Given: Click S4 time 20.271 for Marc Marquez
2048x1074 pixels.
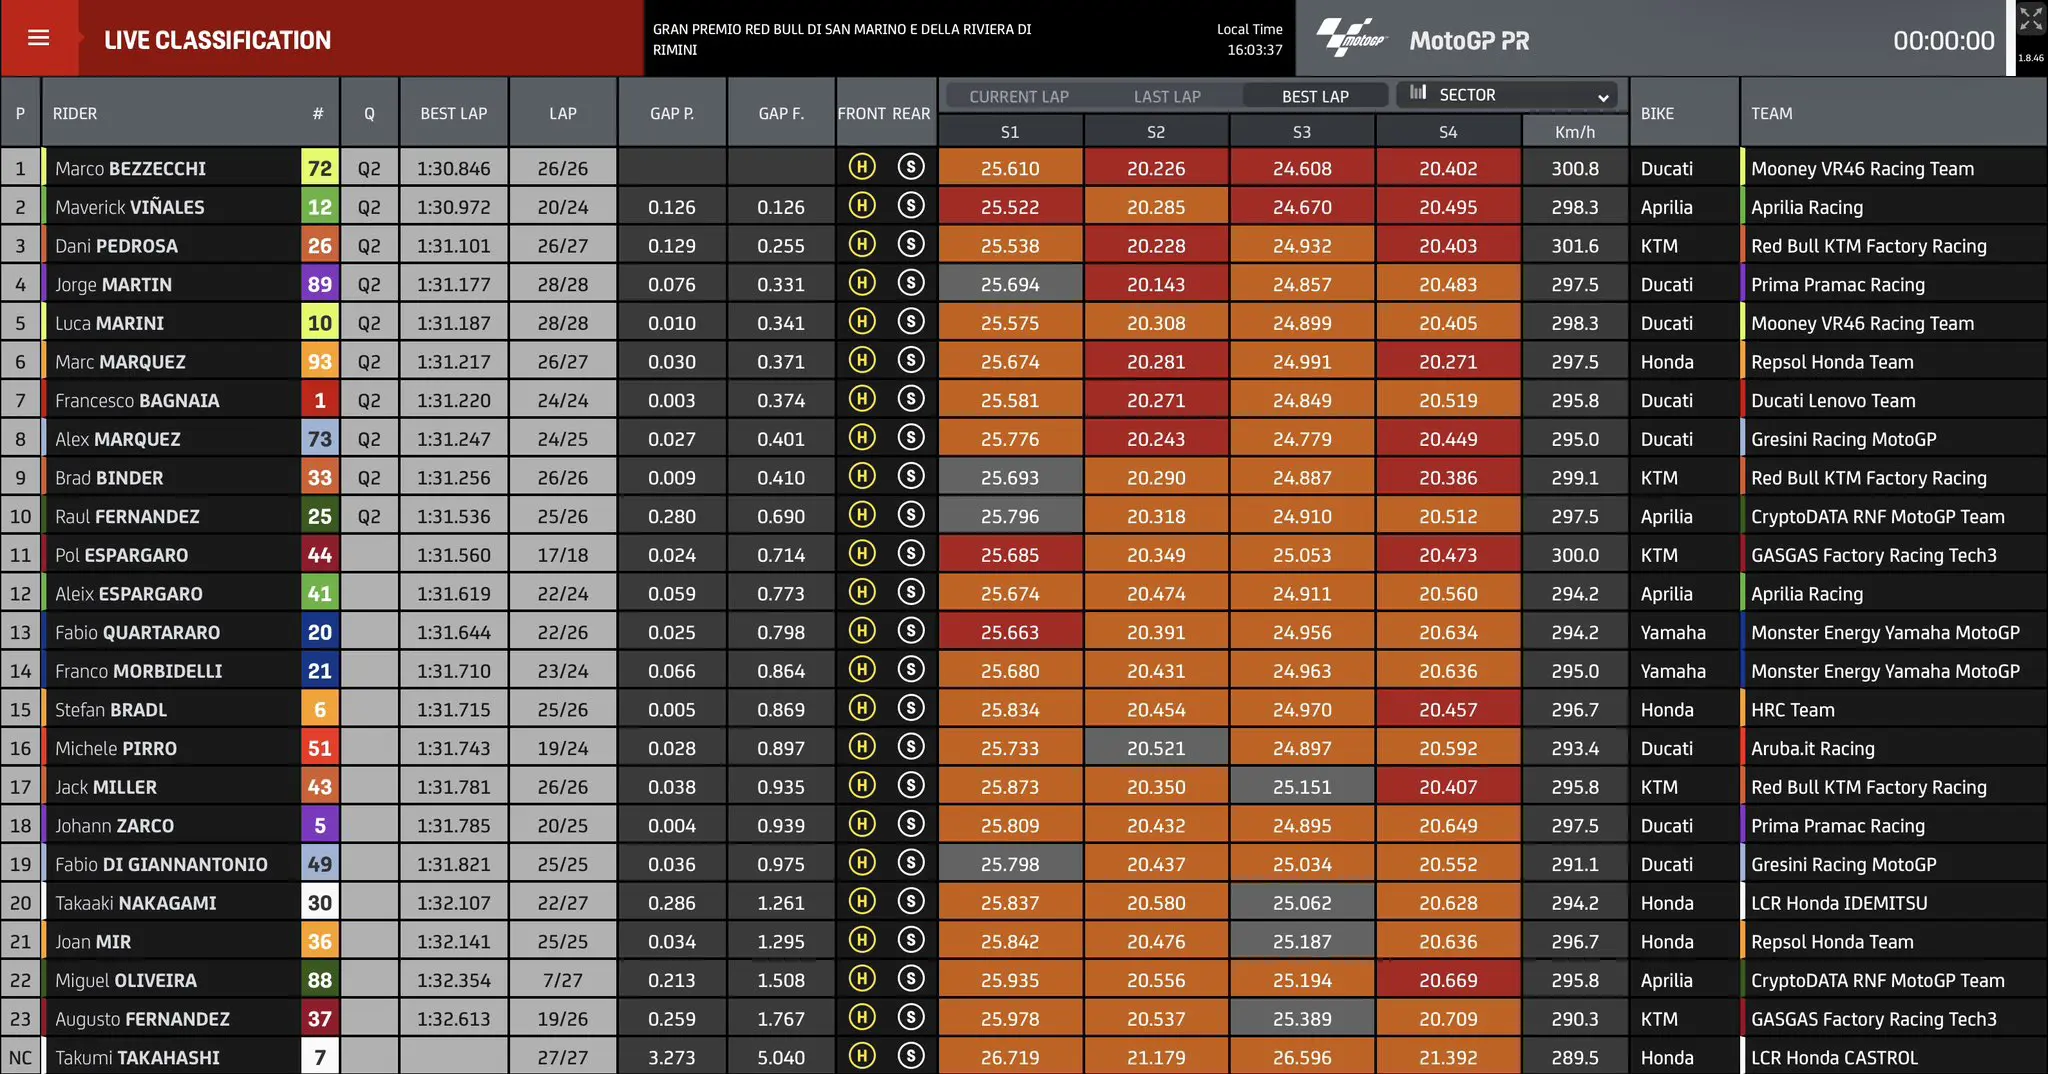Looking at the screenshot, I should [1448, 361].
